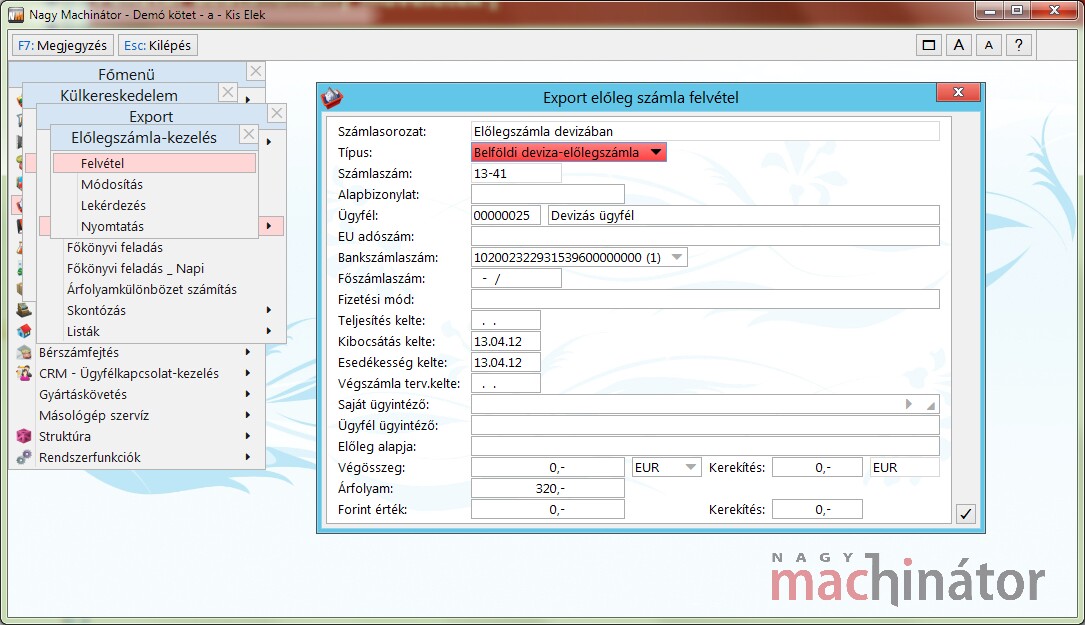Click the Kerekítés field beside the EUR dropdown
Screen dimensions: 1085x625
coord(817,467)
